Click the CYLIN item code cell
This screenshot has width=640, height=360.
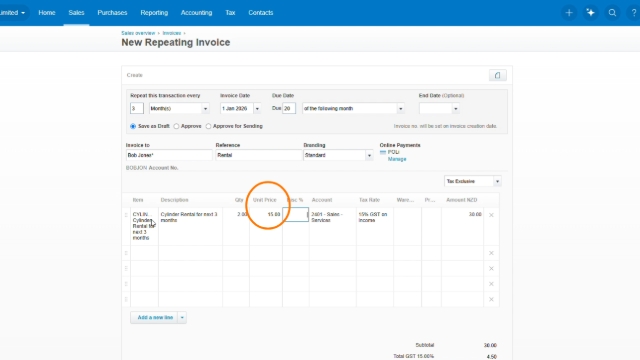[x=144, y=226]
